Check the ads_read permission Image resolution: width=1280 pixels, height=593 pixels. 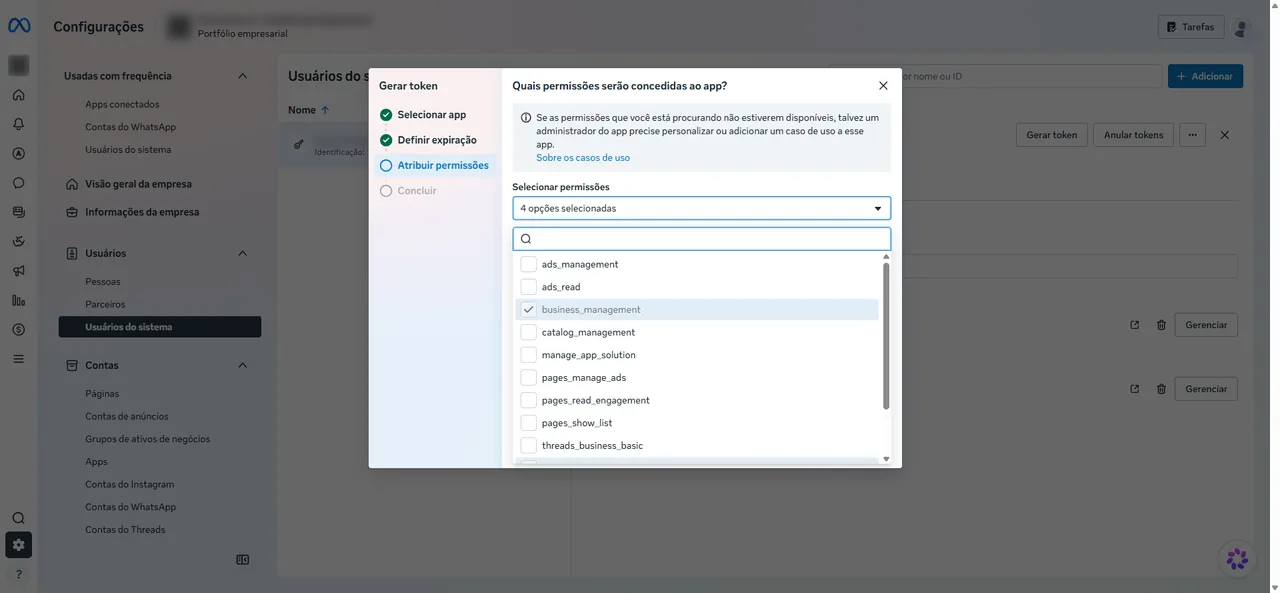tap(529, 287)
